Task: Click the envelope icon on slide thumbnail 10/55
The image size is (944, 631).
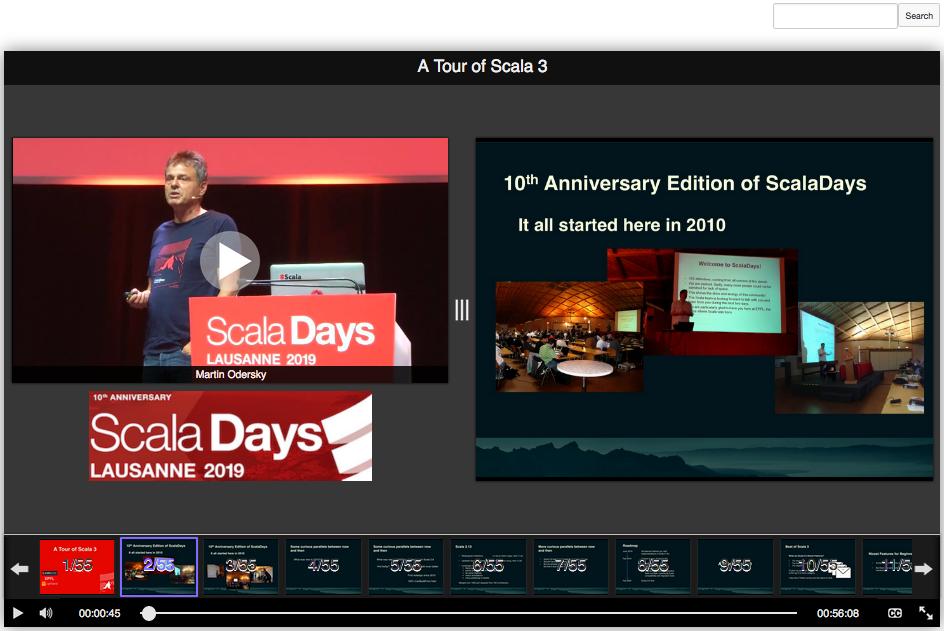Action: (843, 571)
